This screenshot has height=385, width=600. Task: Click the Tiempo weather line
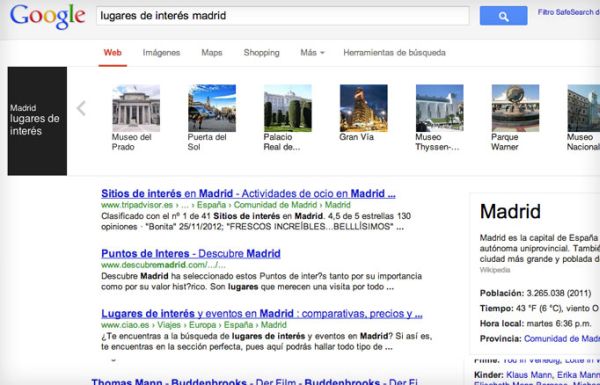tap(540, 308)
